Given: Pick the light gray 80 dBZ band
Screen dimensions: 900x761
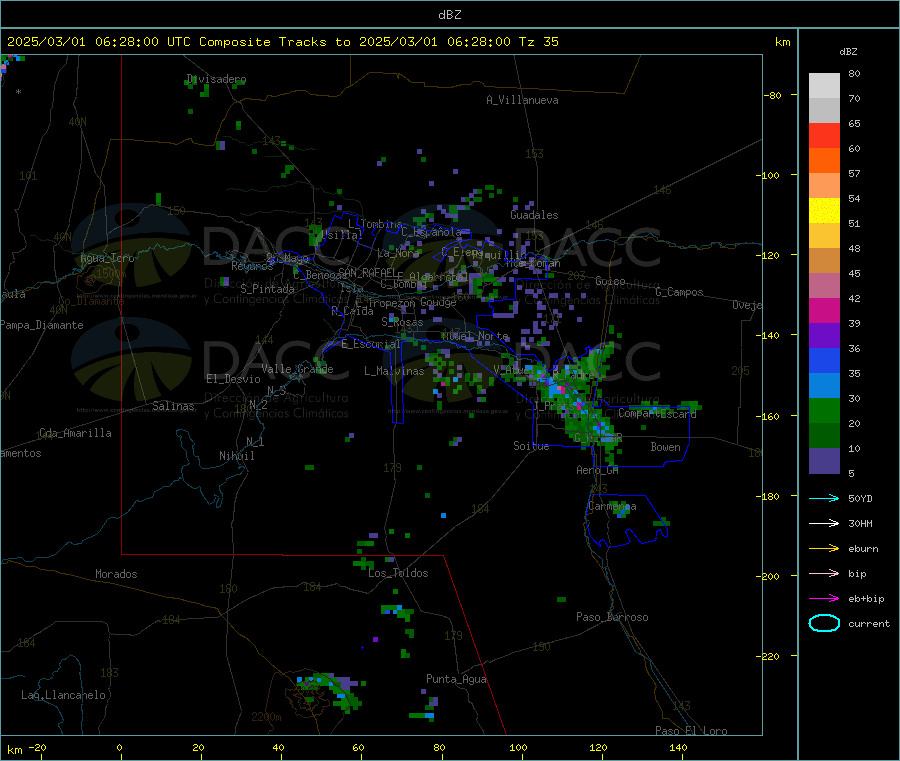Looking at the screenshot, I should [x=824, y=86].
